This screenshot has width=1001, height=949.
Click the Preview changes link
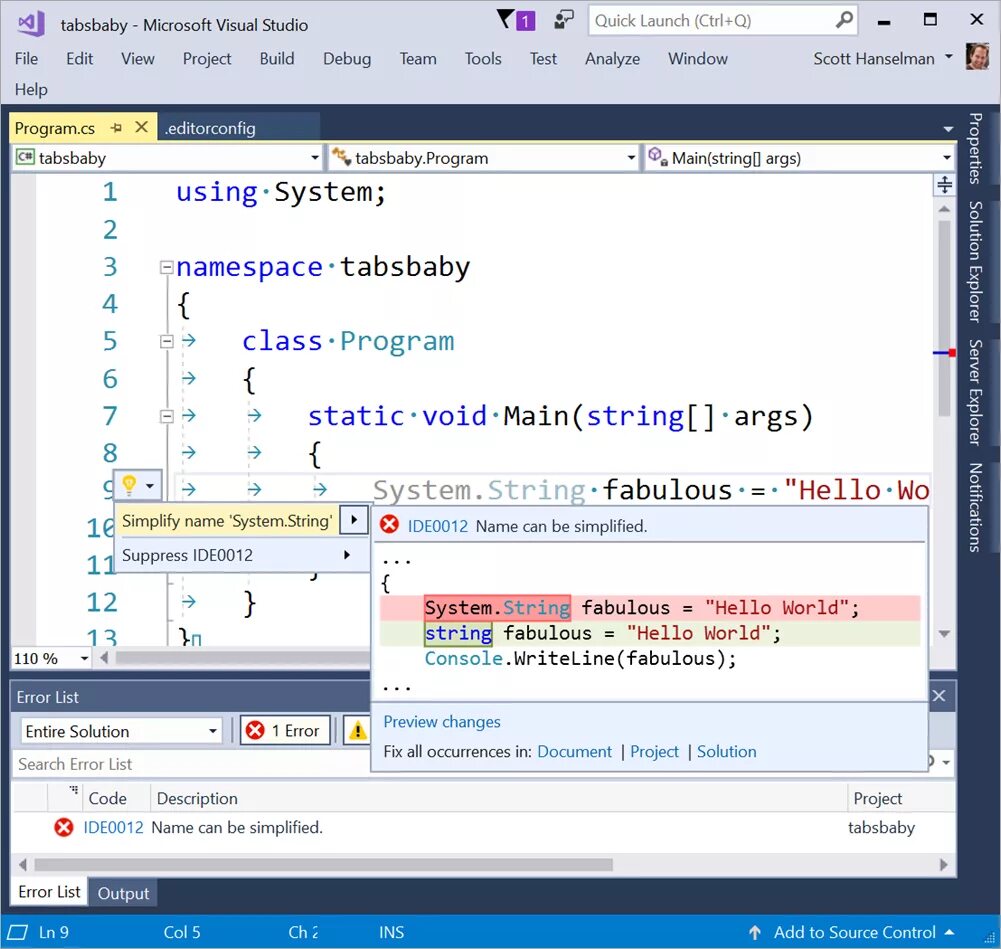tap(442, 722)
